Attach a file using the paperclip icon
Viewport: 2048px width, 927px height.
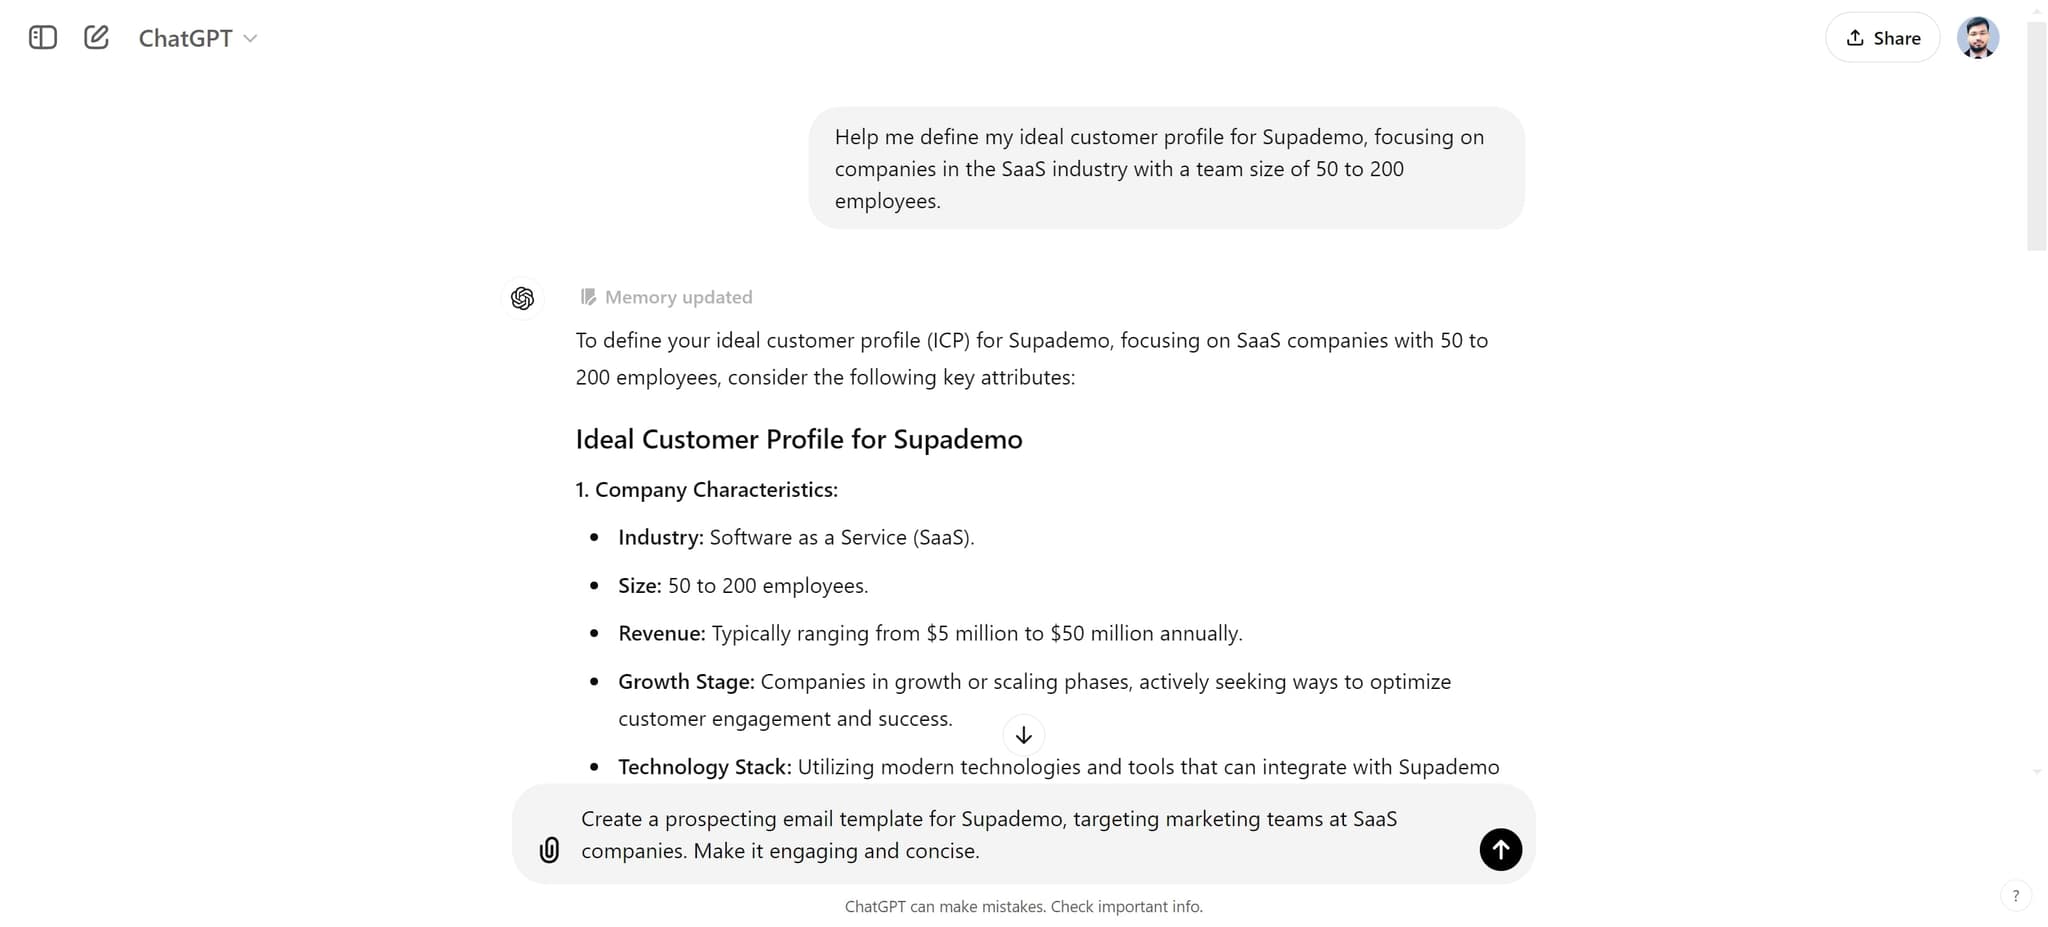(x=549, y=850)
